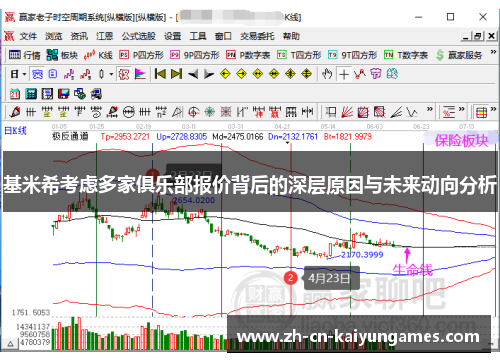
Task: Jump to first bar playback arrow
Action: coord(160,74)
